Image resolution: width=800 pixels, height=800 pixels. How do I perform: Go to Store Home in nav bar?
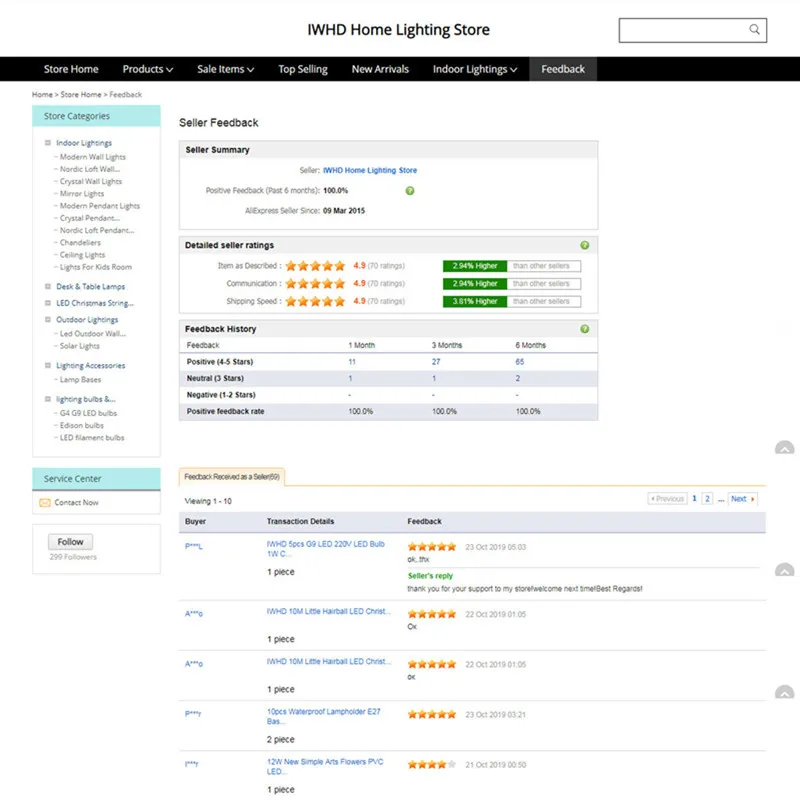coord(71,69)
